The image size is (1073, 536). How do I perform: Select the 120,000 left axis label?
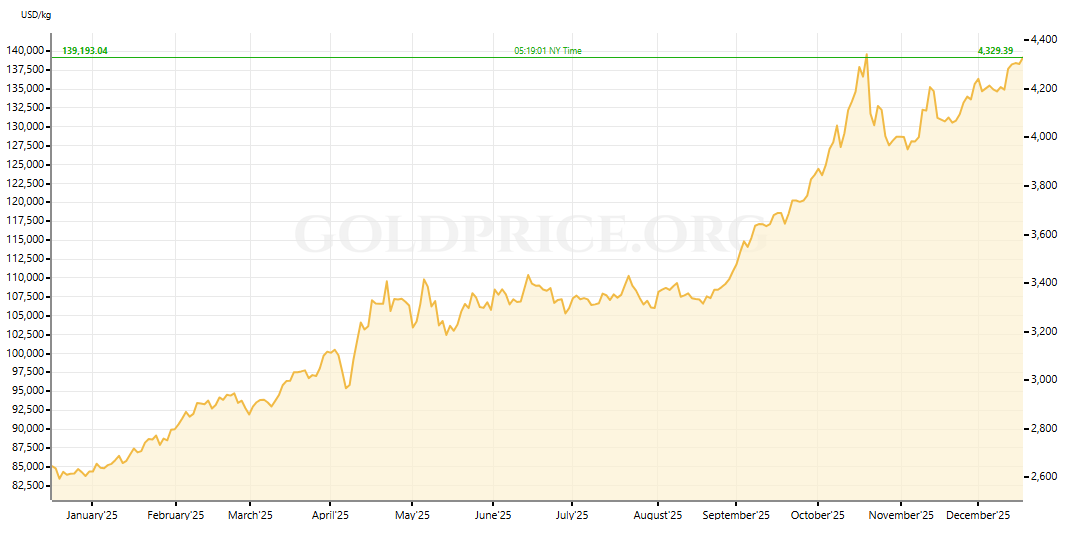click(25, 202)
